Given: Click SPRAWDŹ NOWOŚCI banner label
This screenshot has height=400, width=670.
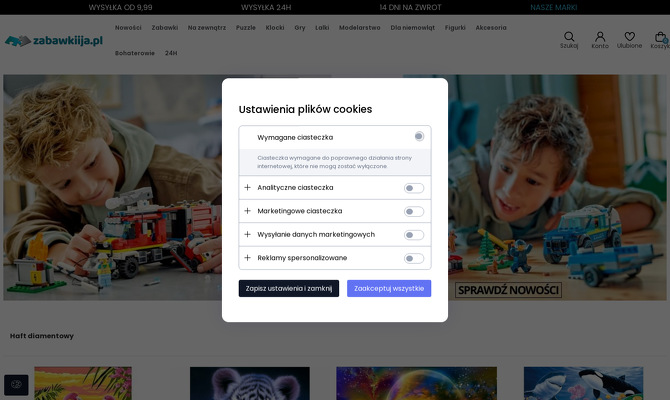Looking at the screenshot, I should click(508, 290).
